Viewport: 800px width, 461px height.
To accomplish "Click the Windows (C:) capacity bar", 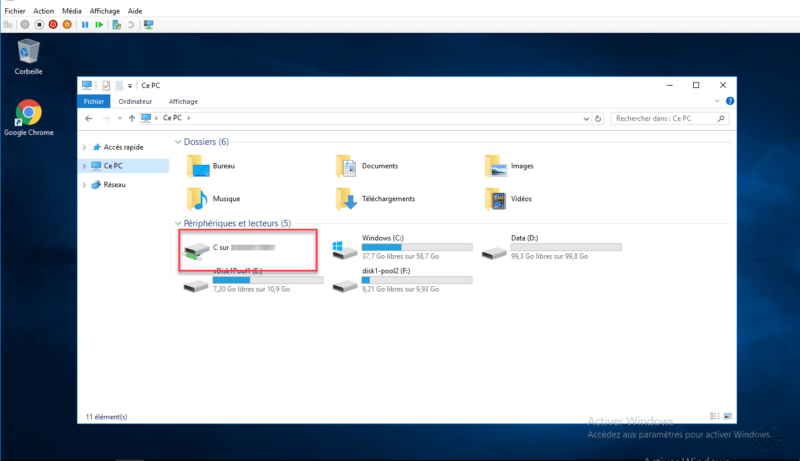I will (417, 247).
